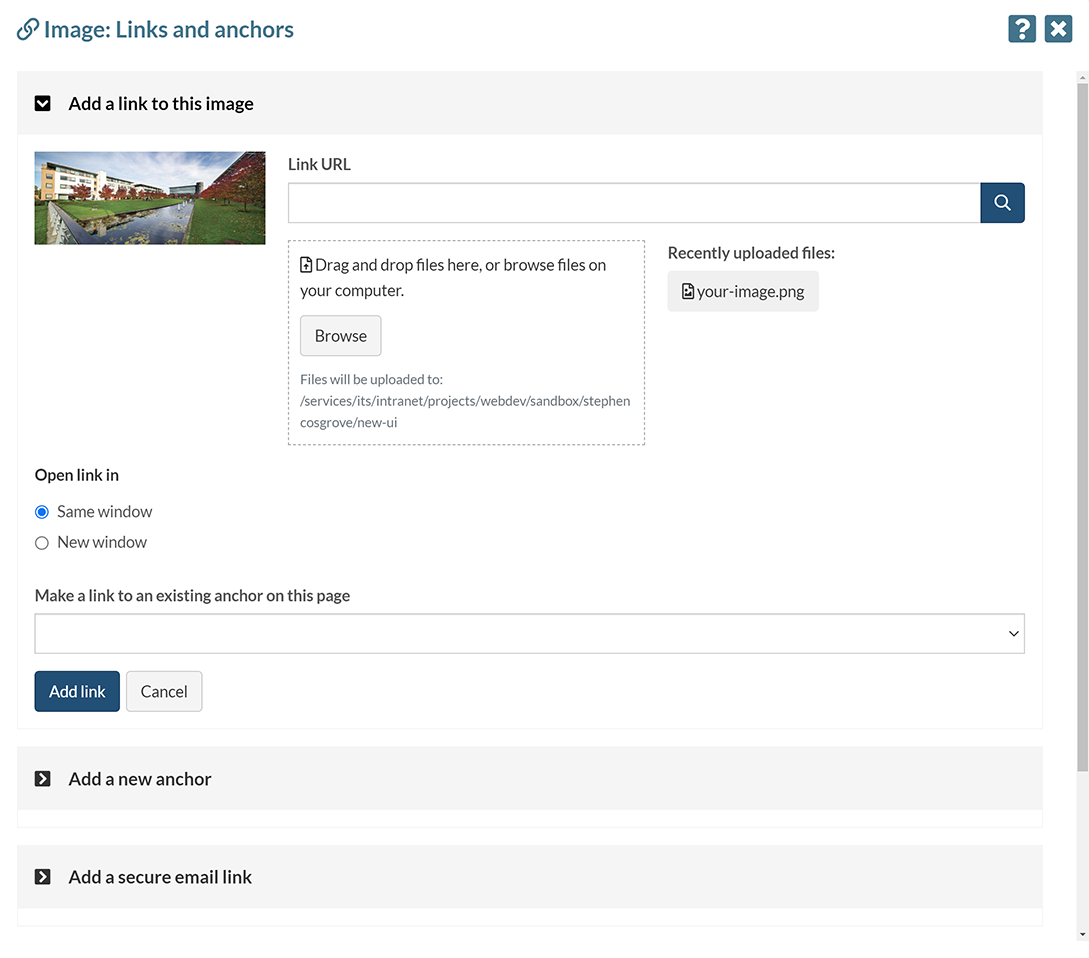
Task: Click the file icon on your-image.png
Action: pyautogui.click(x=688, y=292)
